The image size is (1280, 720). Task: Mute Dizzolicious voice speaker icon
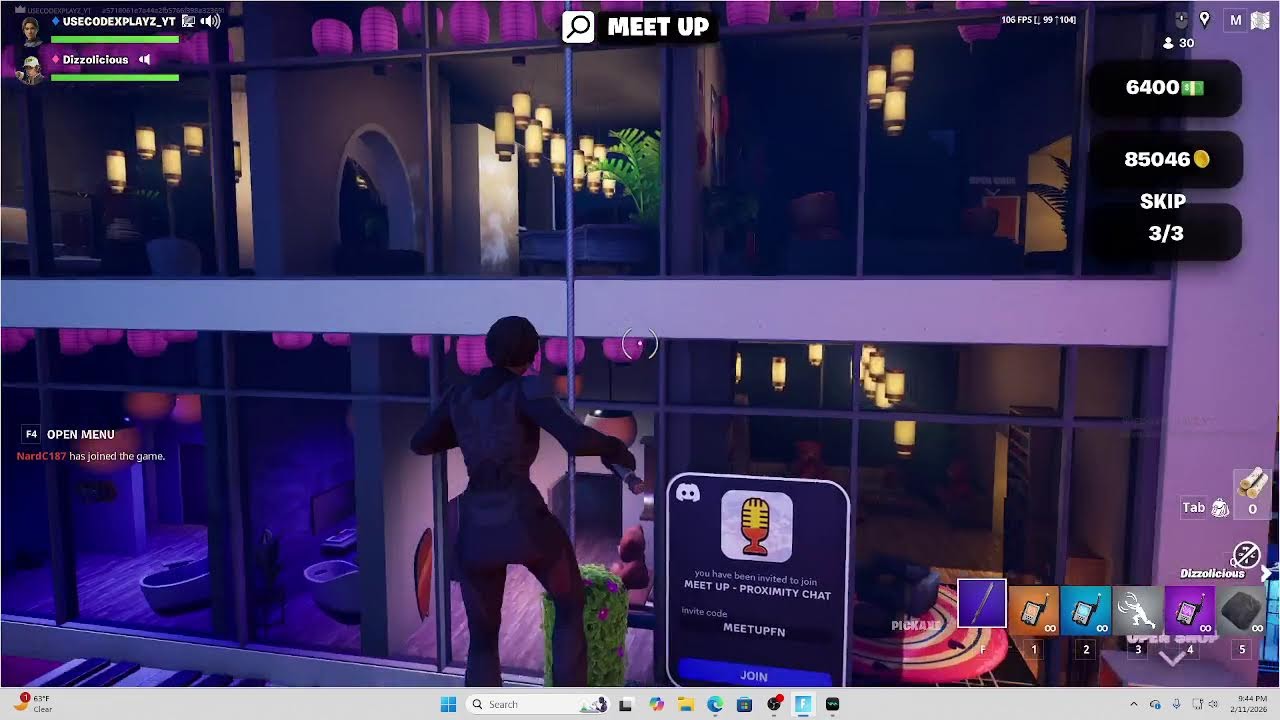[145, 60]
